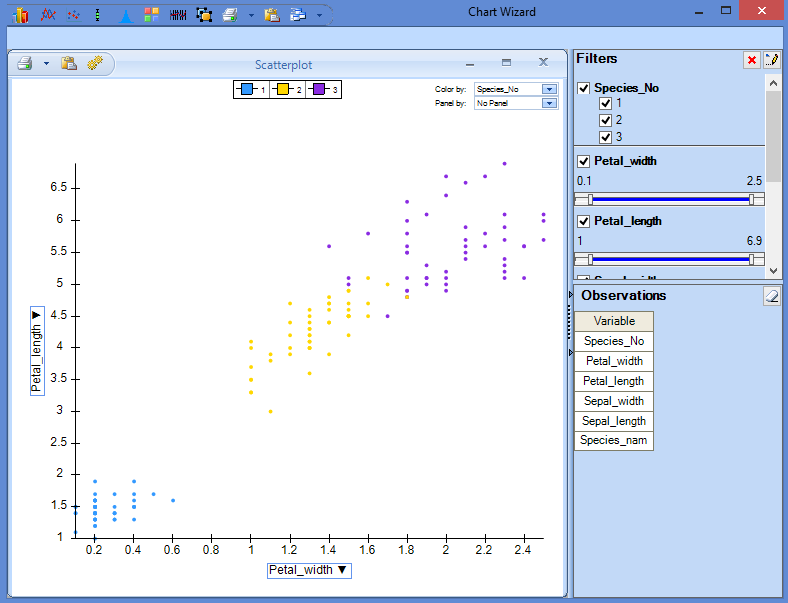
Task: Click the Petal_length y-axis label button
Action: (x=37, y=351)
